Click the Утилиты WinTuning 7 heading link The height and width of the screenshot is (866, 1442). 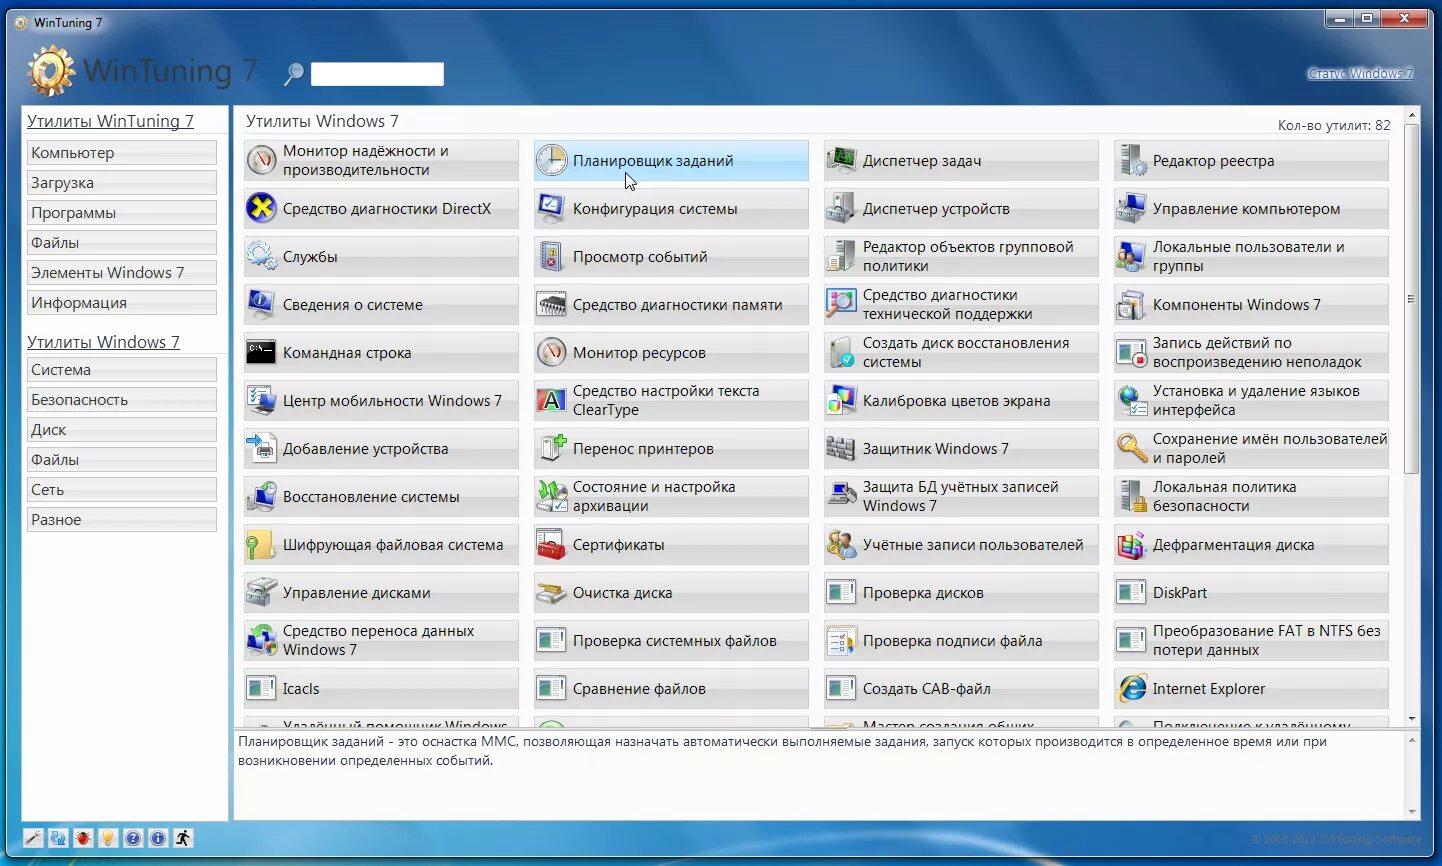pyautogui.click(x=110, y=121)
